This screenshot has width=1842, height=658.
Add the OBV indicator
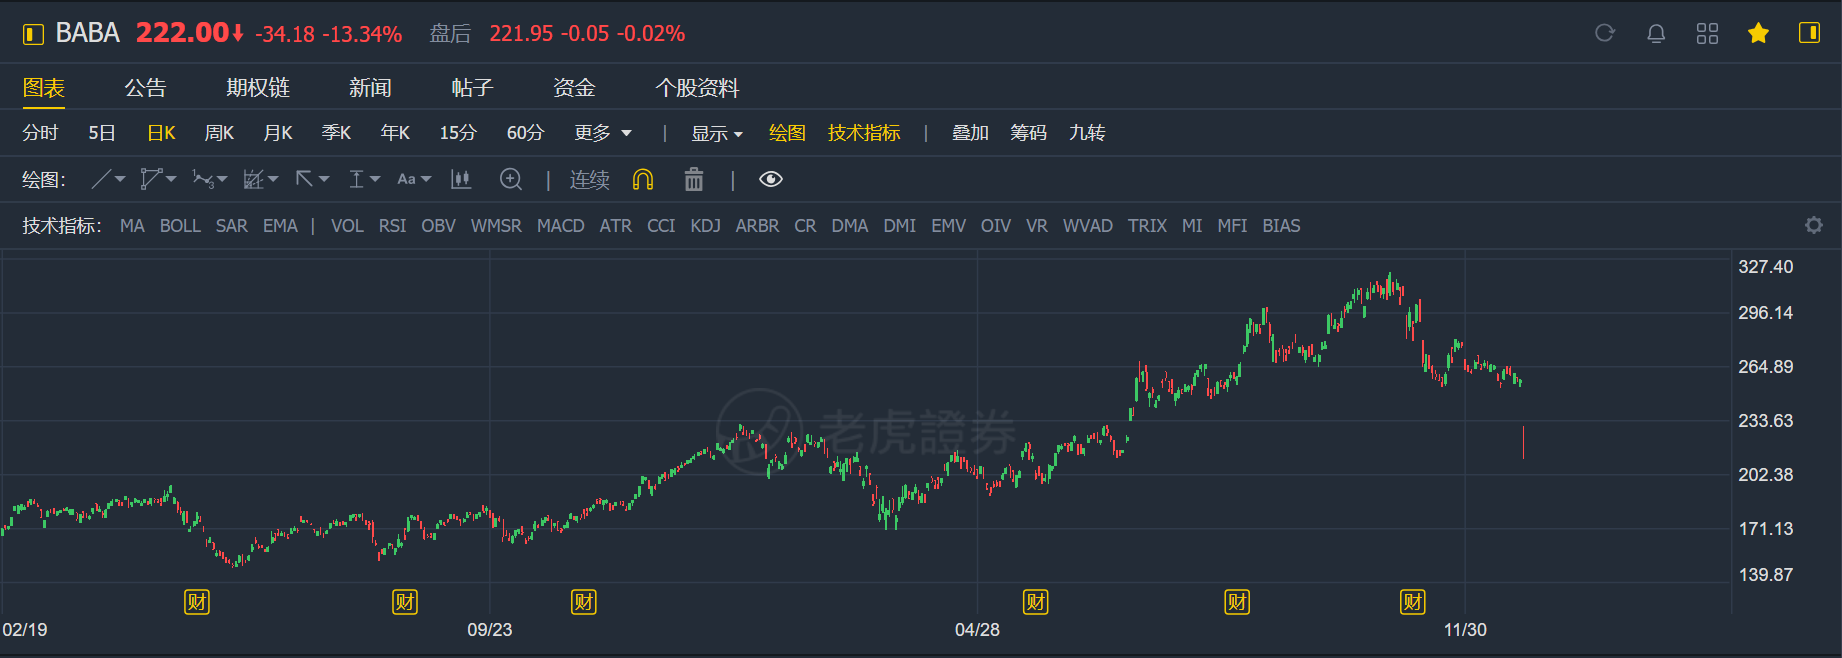click(x=438, y=226)
